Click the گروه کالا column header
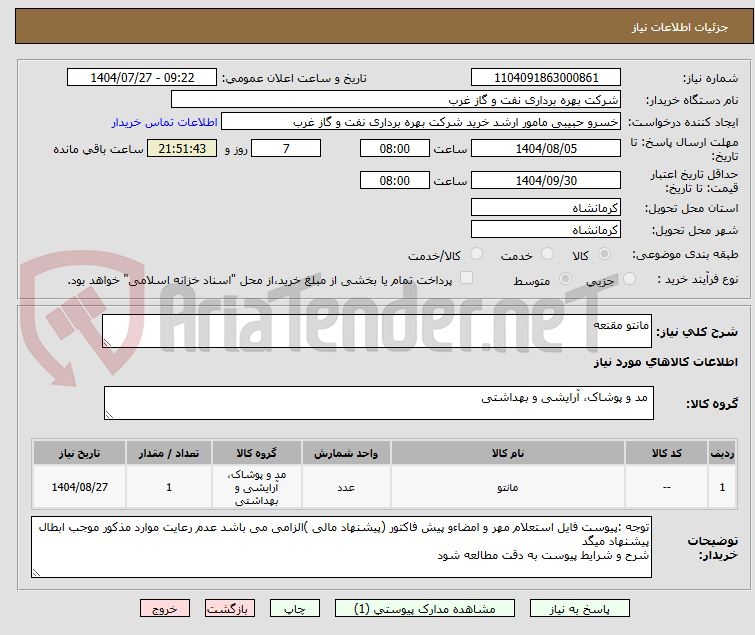 pyautogui.click(x=257, y=453)
